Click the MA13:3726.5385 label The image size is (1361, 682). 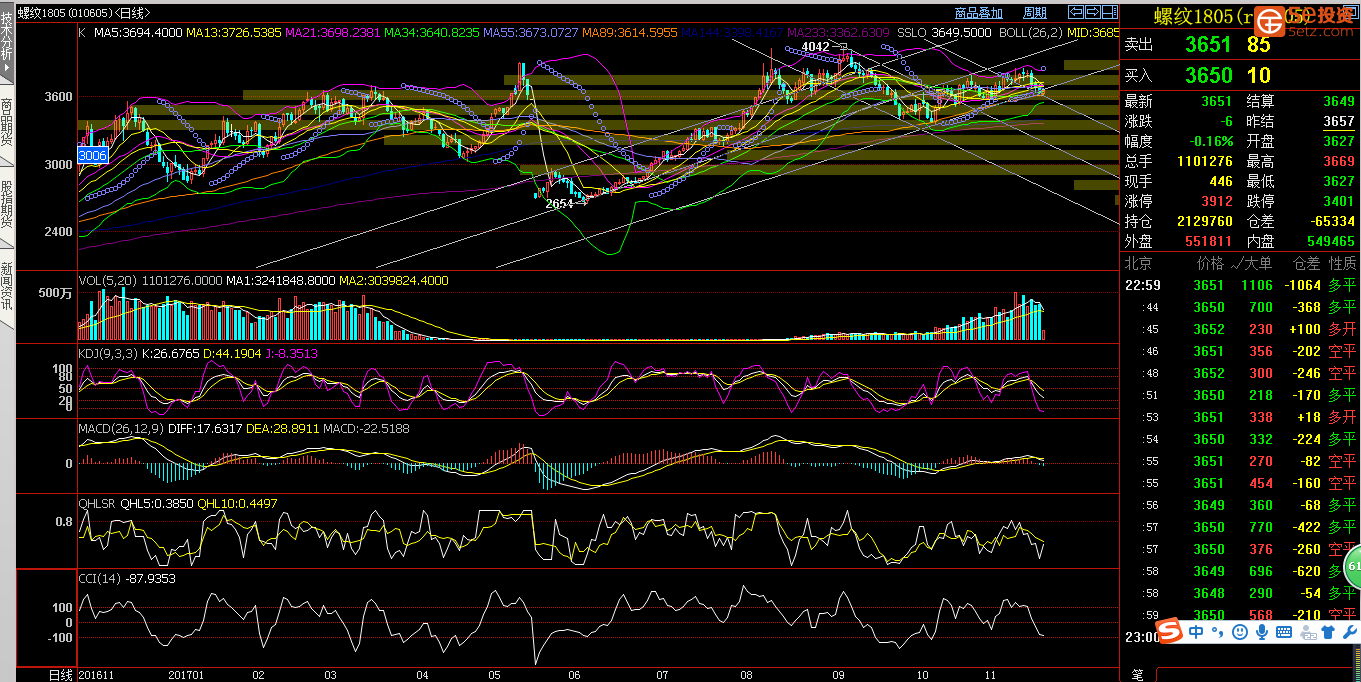pos(233,33)
